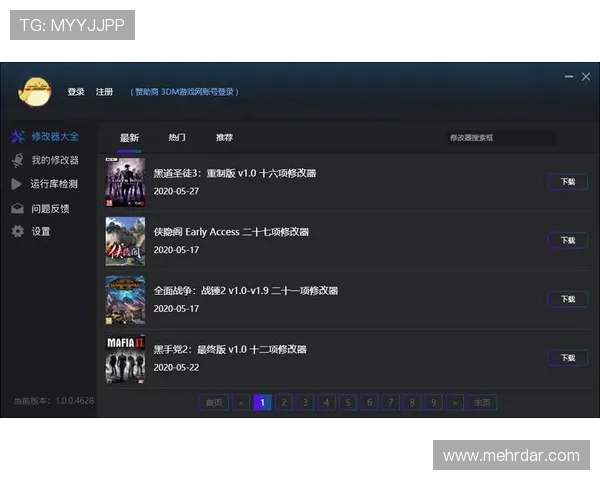The width and height of the screenshot is (600, 480).
Task: Open the Mafia II cover thumbnail
Action: click(125, 359)
